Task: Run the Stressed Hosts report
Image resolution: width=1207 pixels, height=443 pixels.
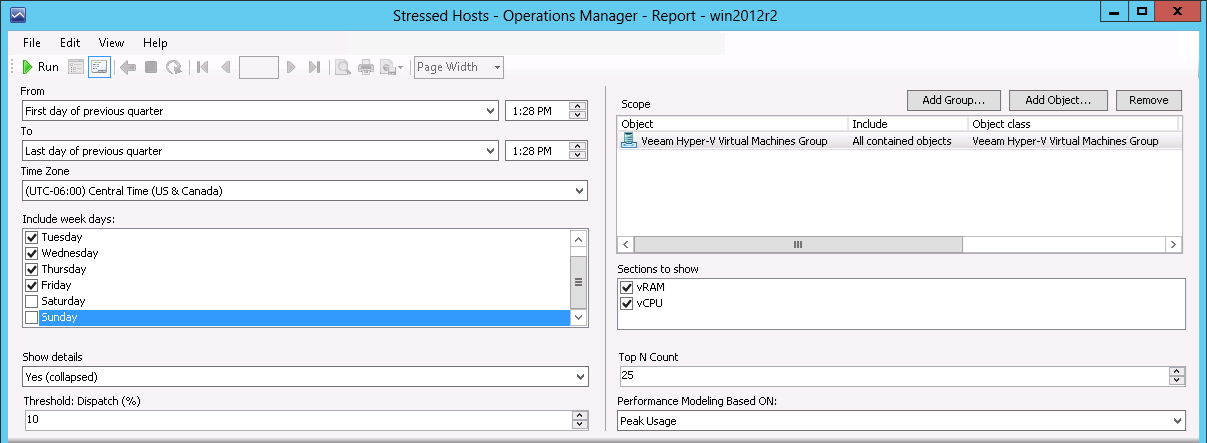Action: click(x=40, y=67)
